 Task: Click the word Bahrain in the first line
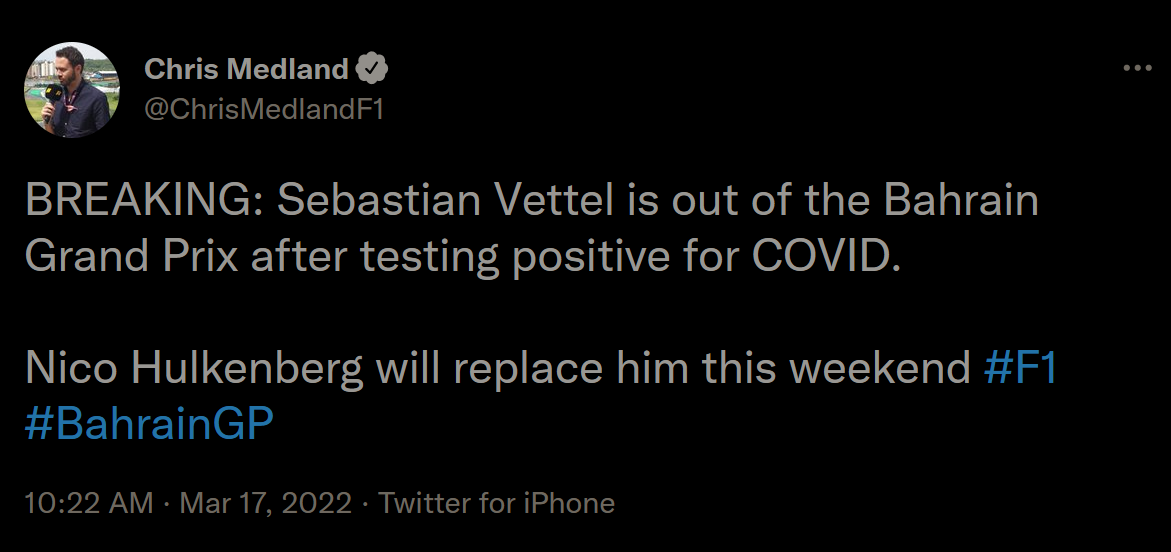(x=960, y=200)
